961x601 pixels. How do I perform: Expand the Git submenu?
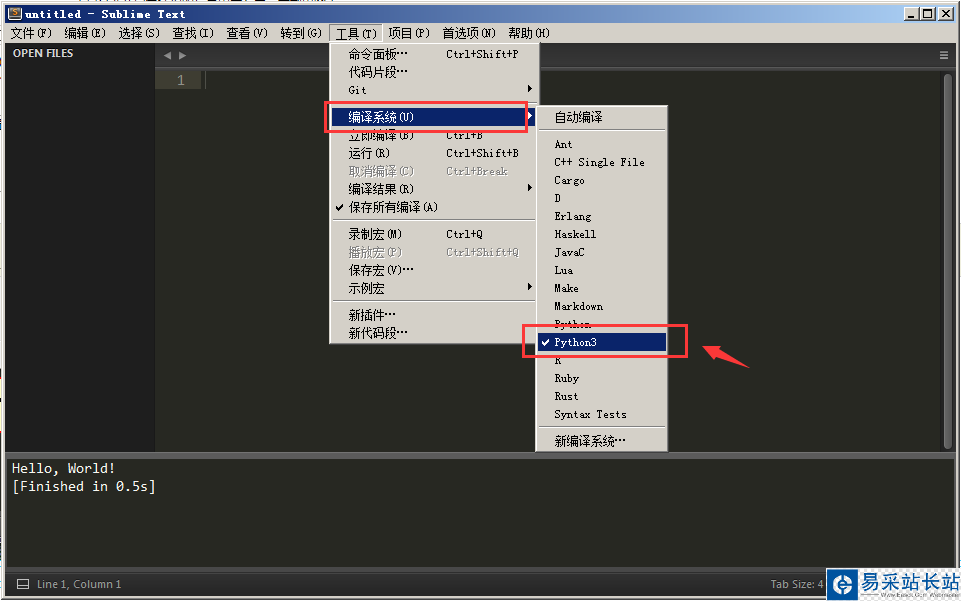pyautogui.click(x=434, y=90)
